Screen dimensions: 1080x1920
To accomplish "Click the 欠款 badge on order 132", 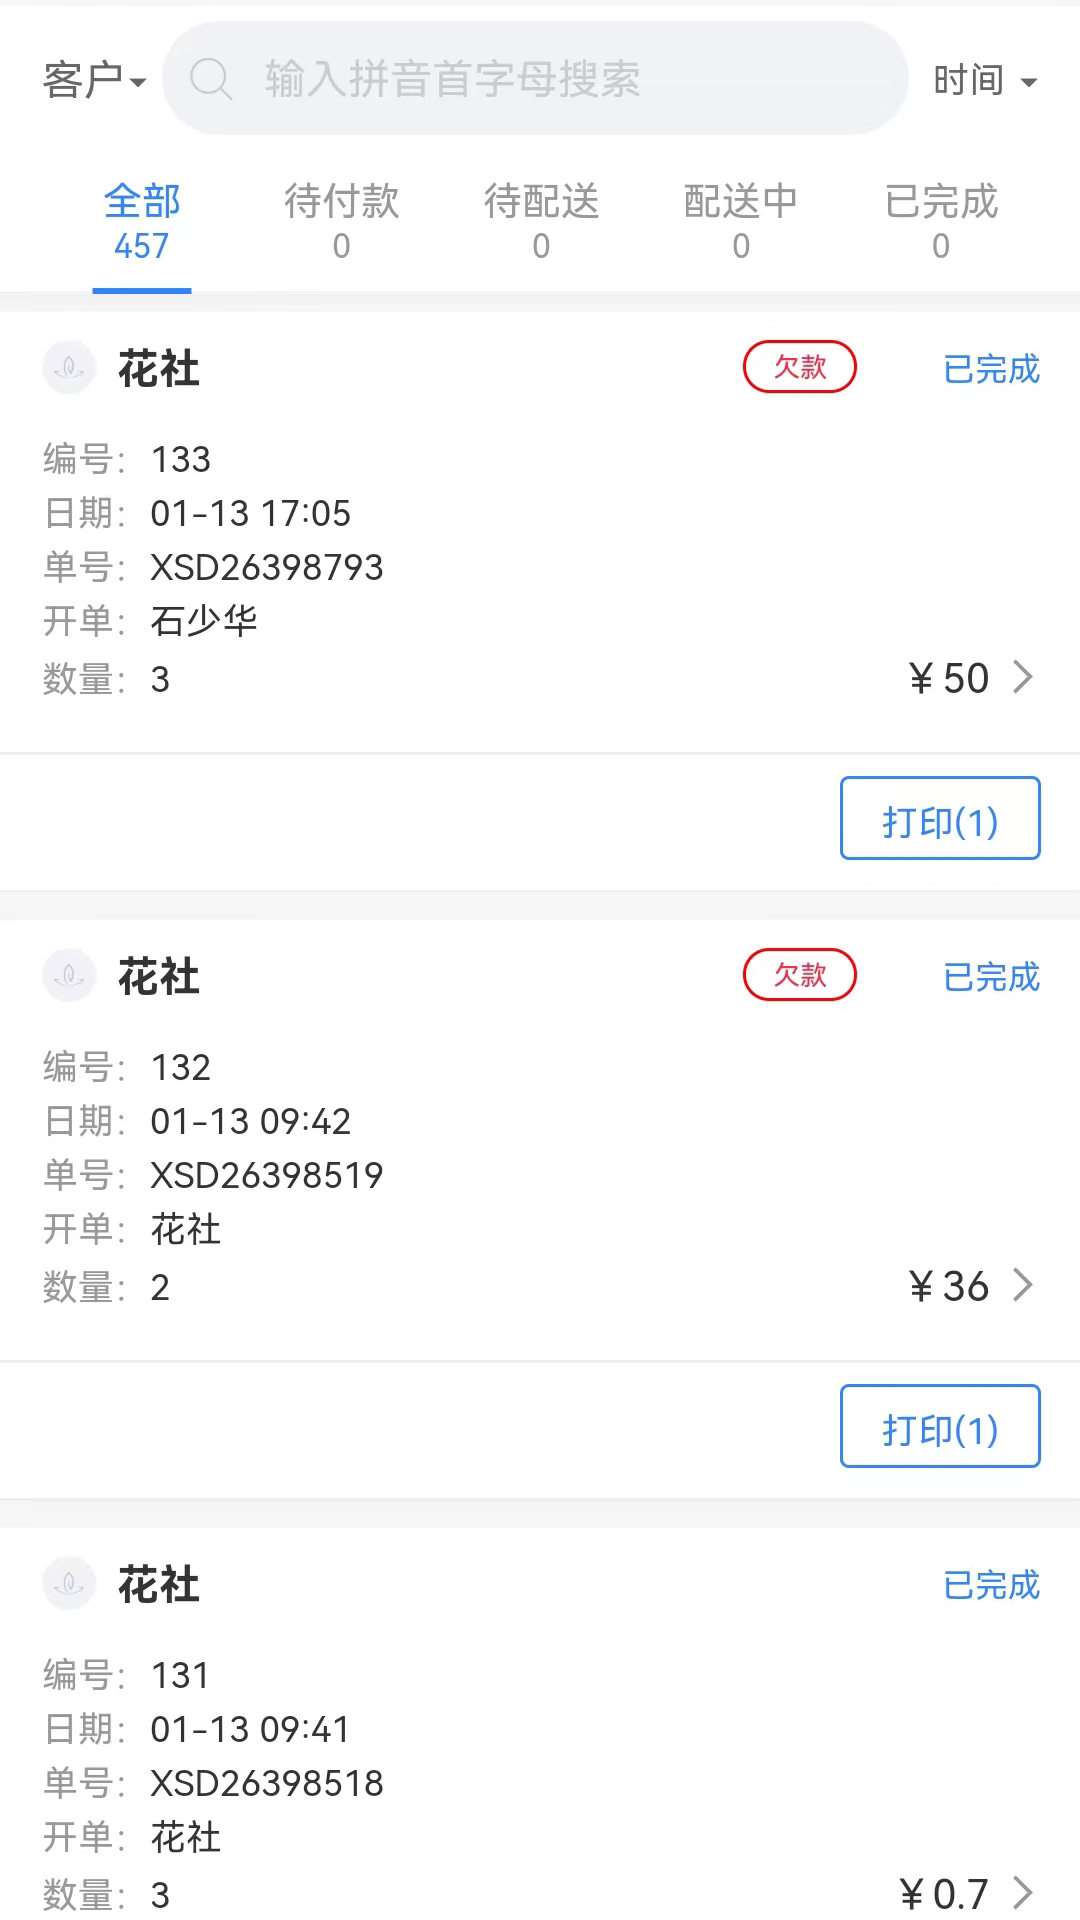I will (799, 975).
